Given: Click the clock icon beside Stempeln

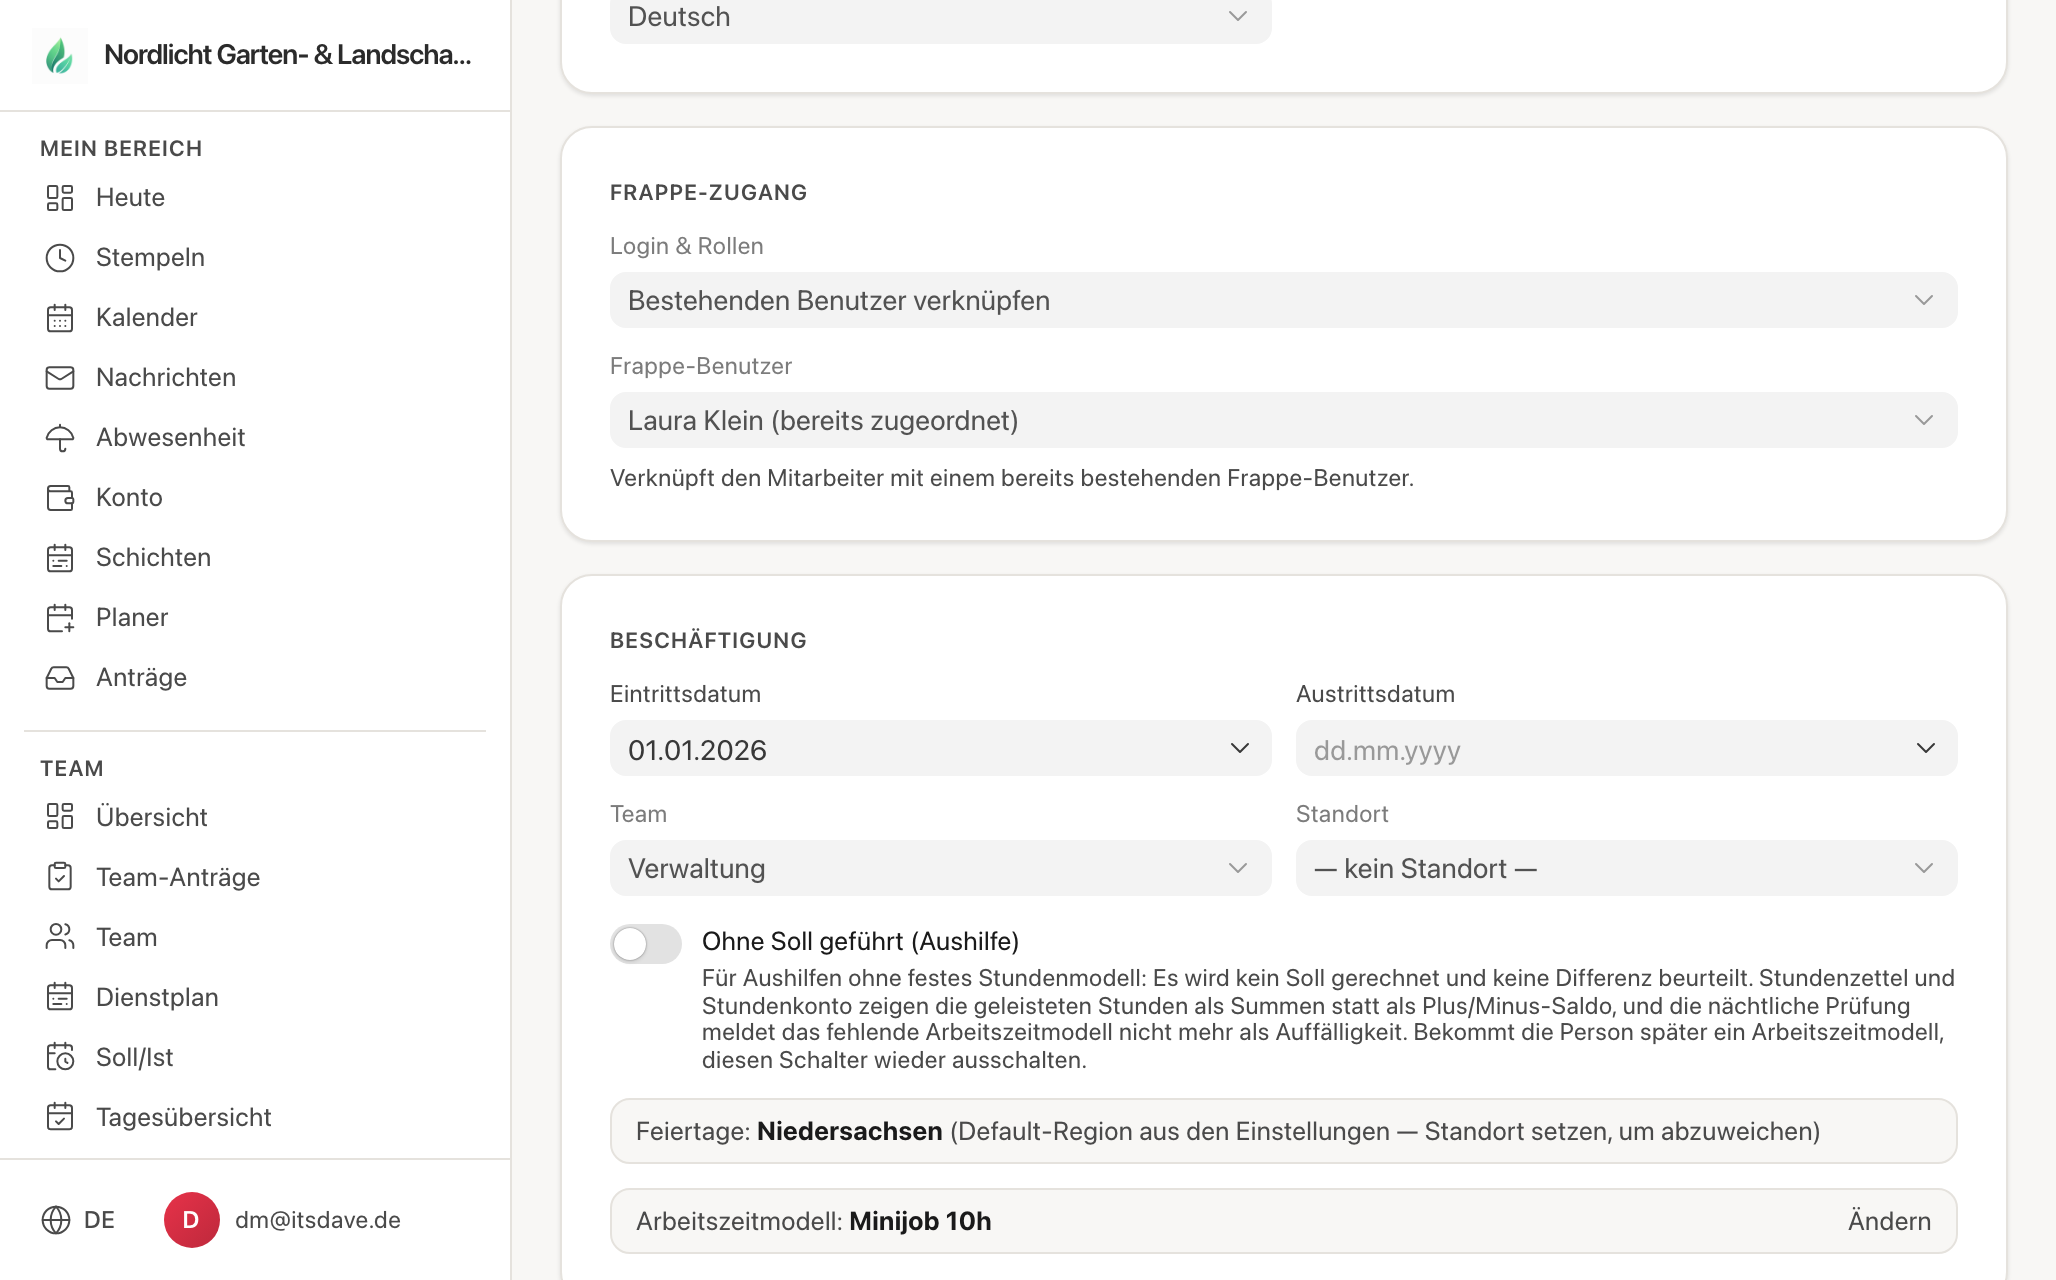Looking at the screenshot, I should [60, 258].
